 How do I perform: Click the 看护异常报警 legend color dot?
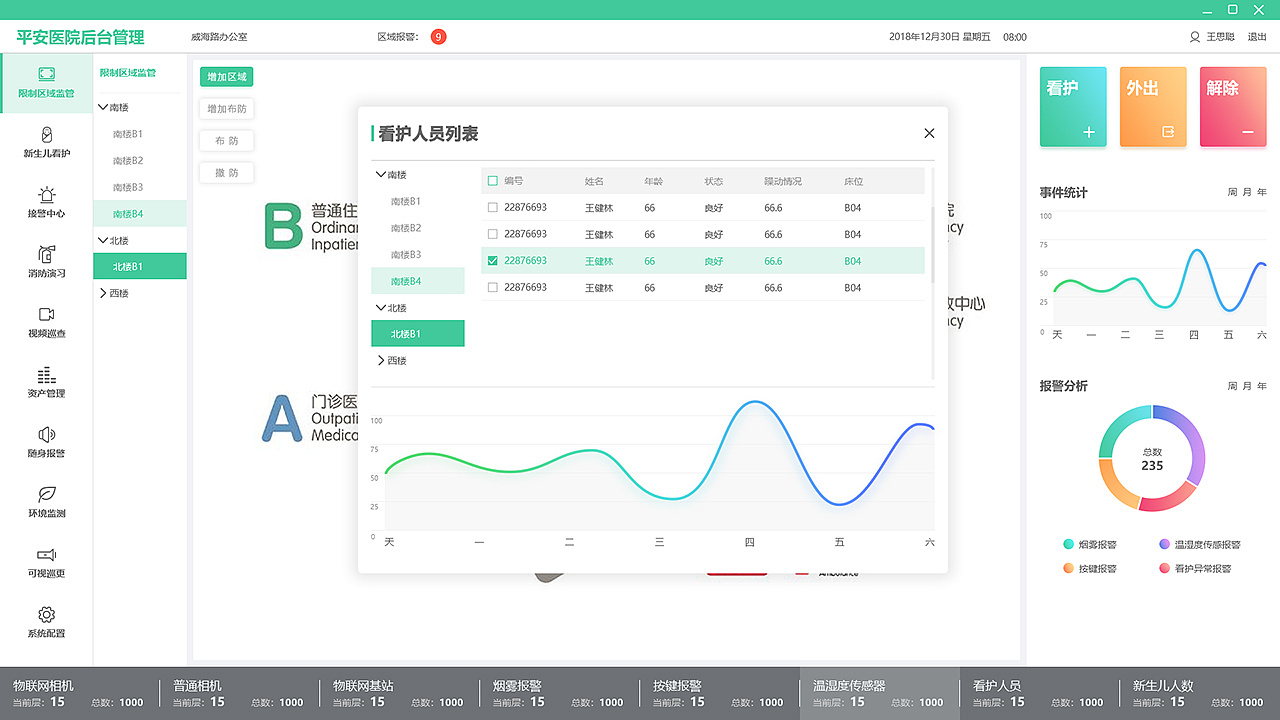1164,568
